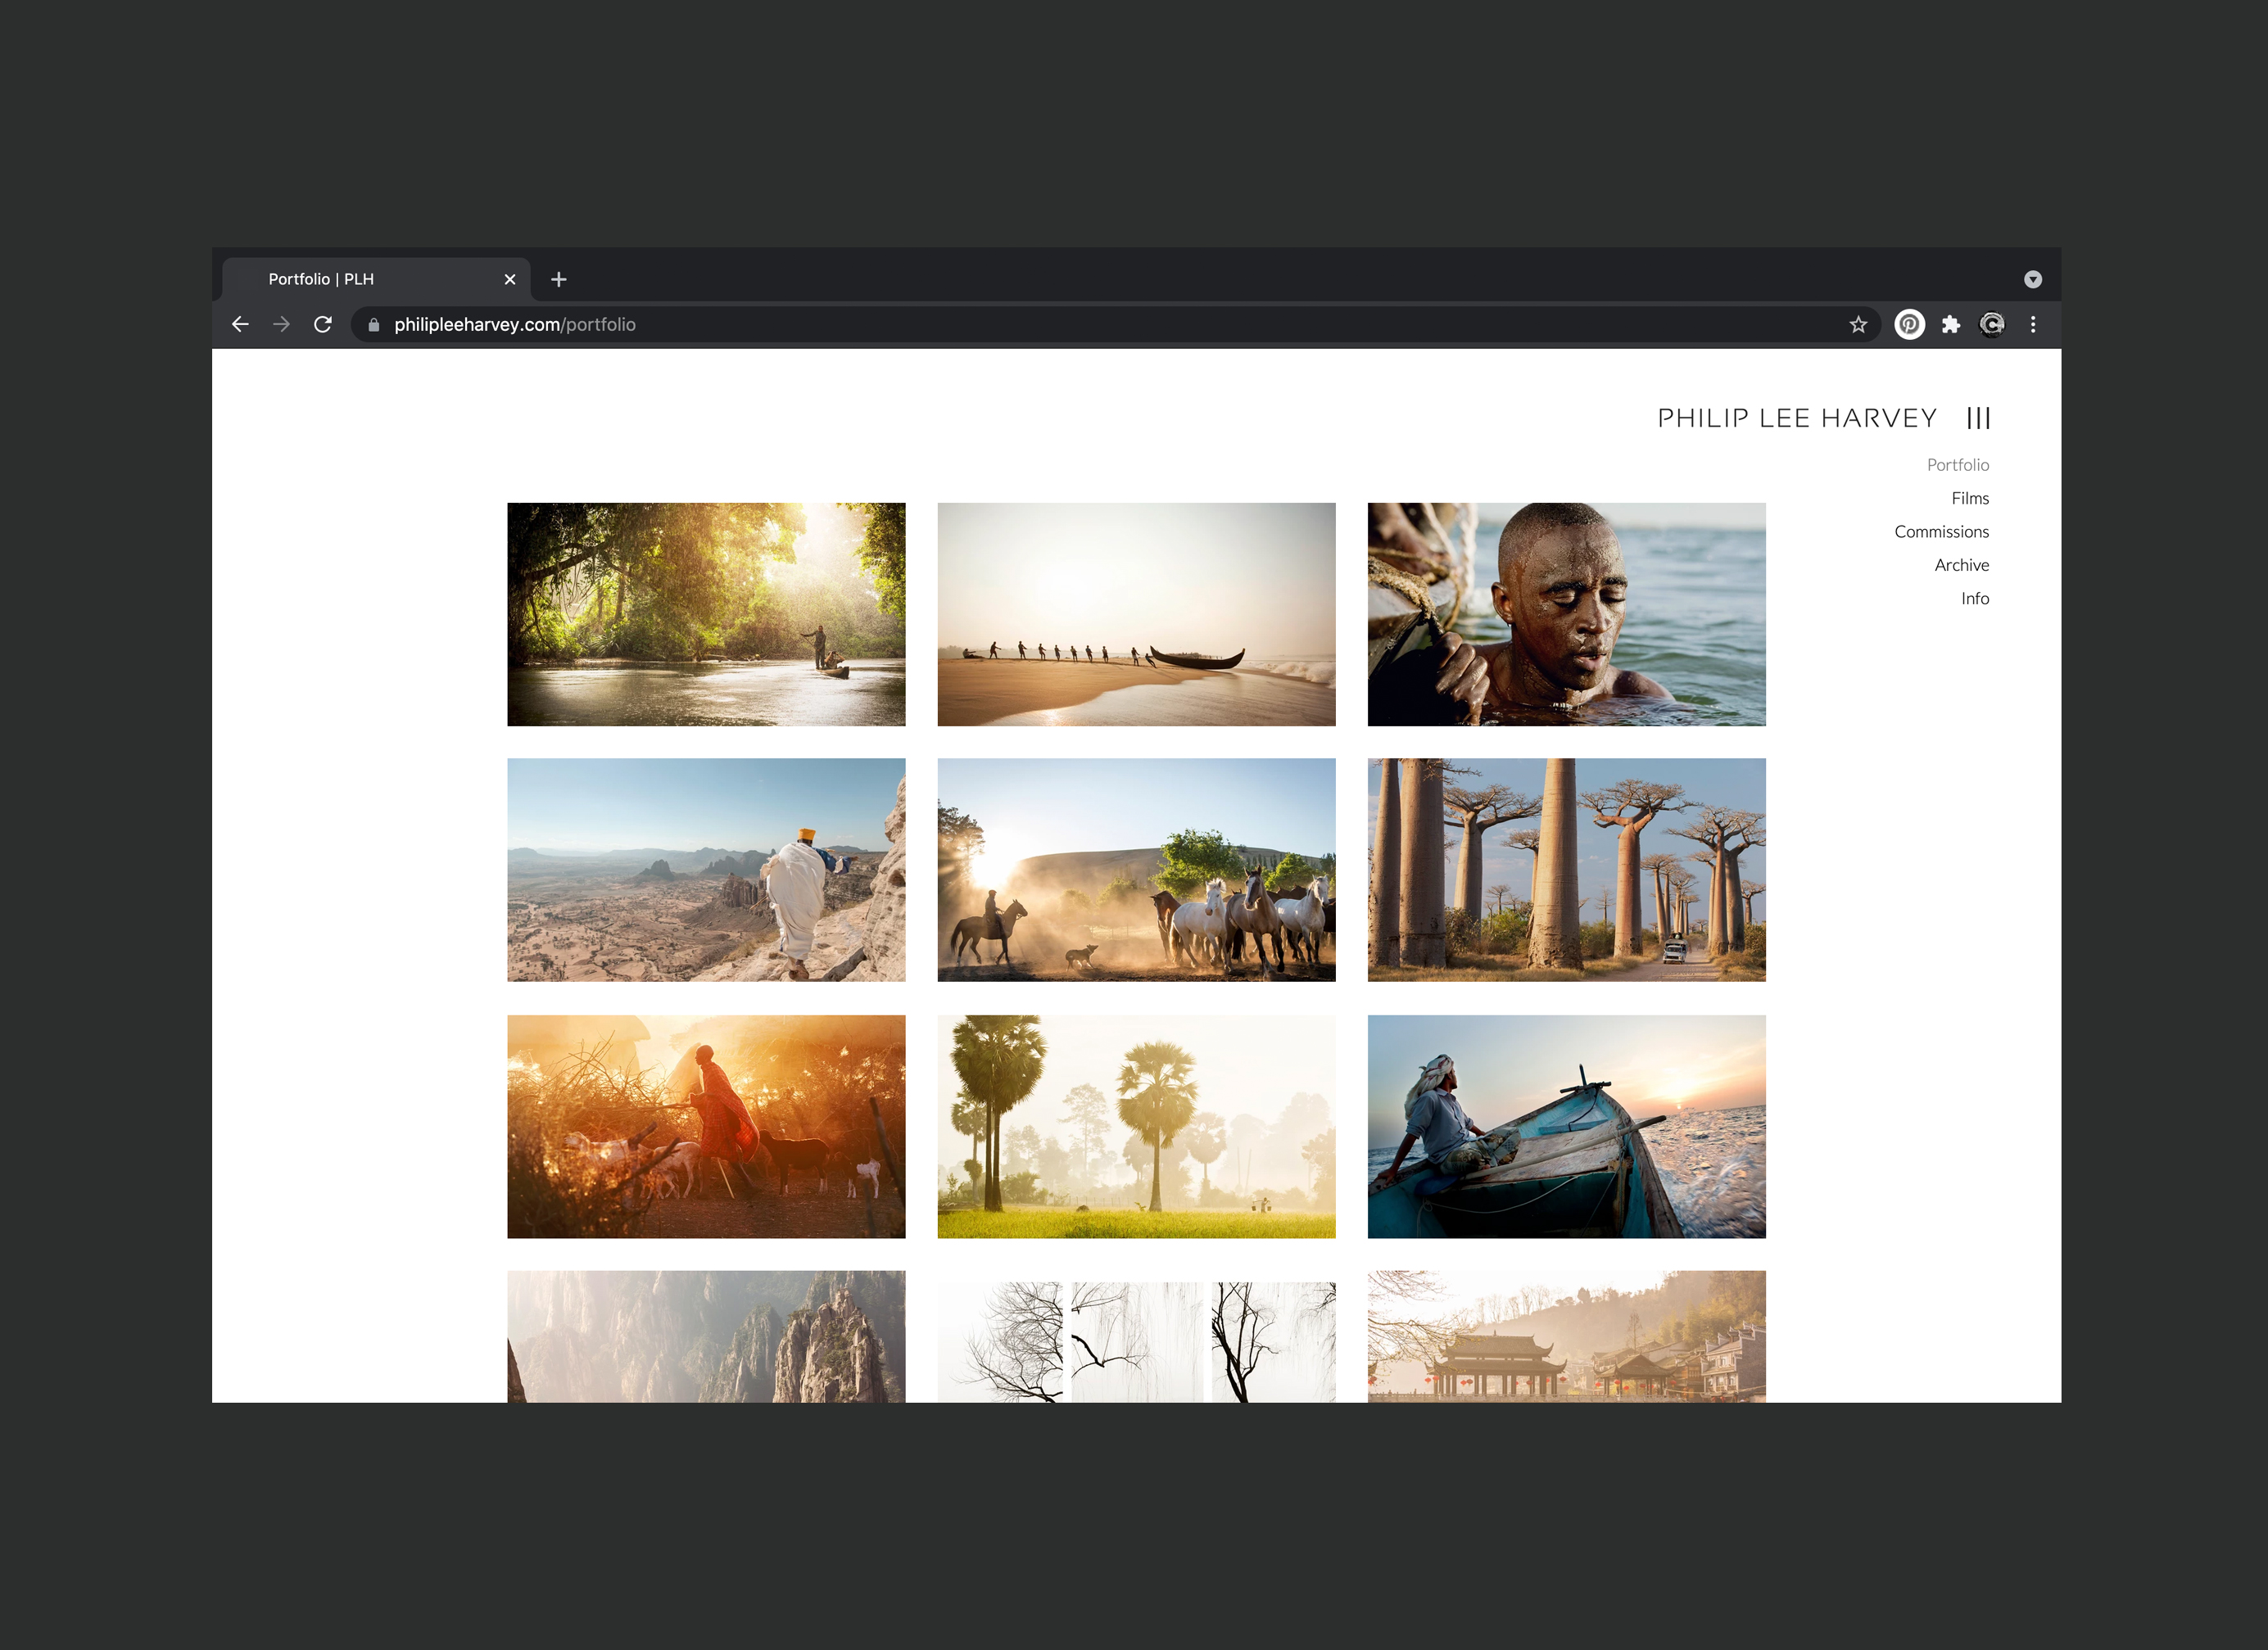The height and width of the screenshot is (1650, 2268).
Task: Open the Extensions puzzle-piece menu
Action: tap(1950, 324)
